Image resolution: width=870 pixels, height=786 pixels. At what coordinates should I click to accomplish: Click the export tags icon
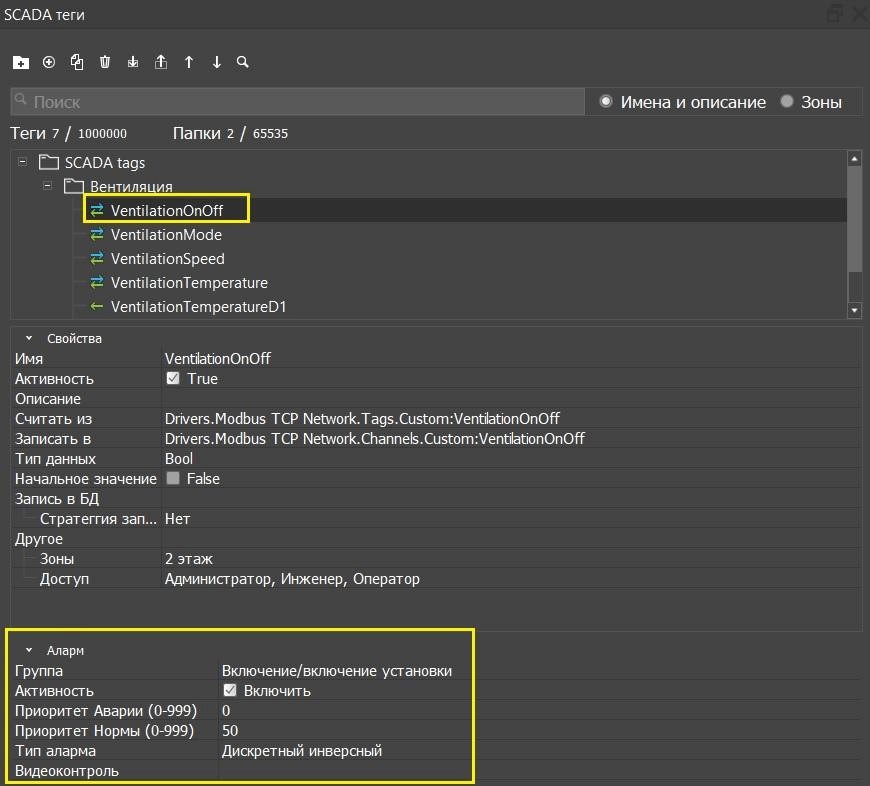point(161,62)
